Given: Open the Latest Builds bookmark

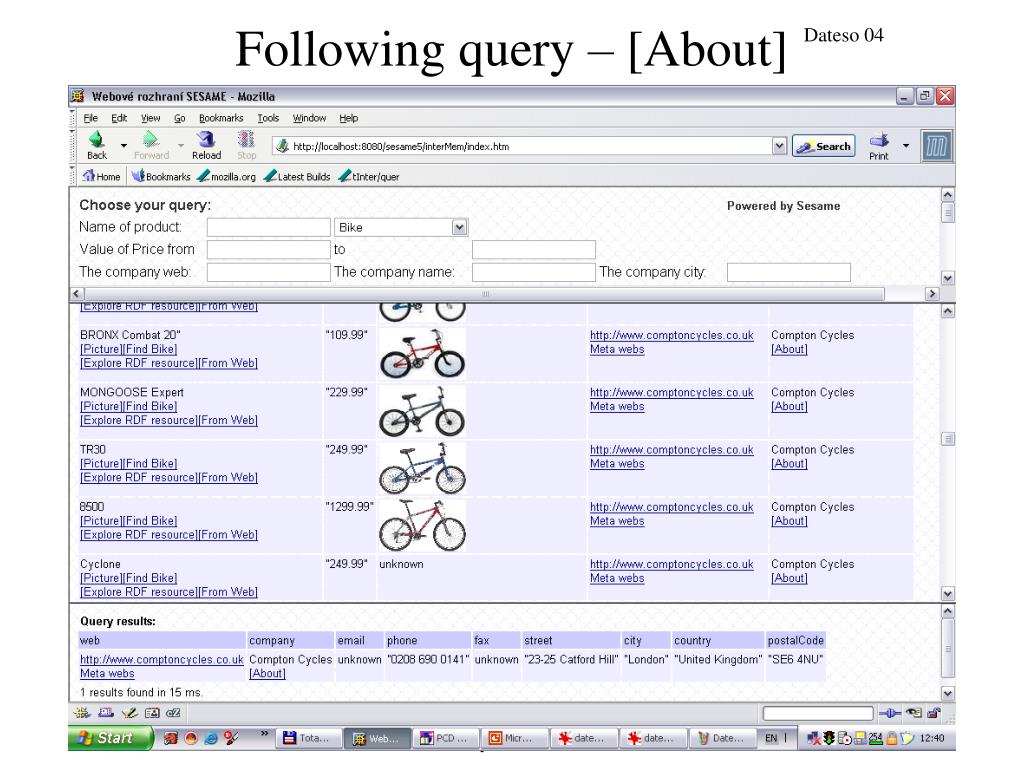Looking at the screenshot, I should 297,176.
